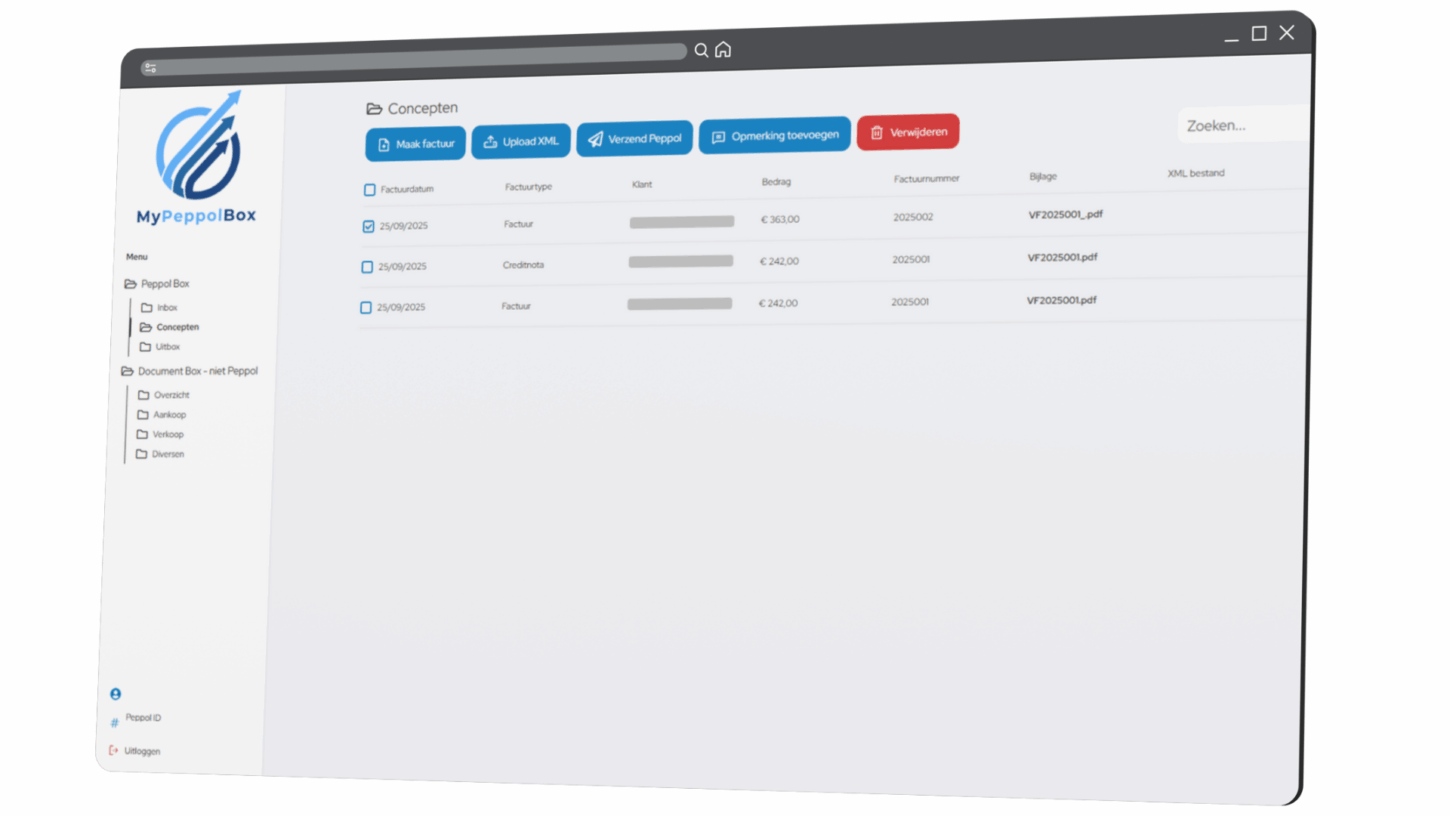Collapse the Peppol Box folder tree
1450x816 pixels.
131,284
